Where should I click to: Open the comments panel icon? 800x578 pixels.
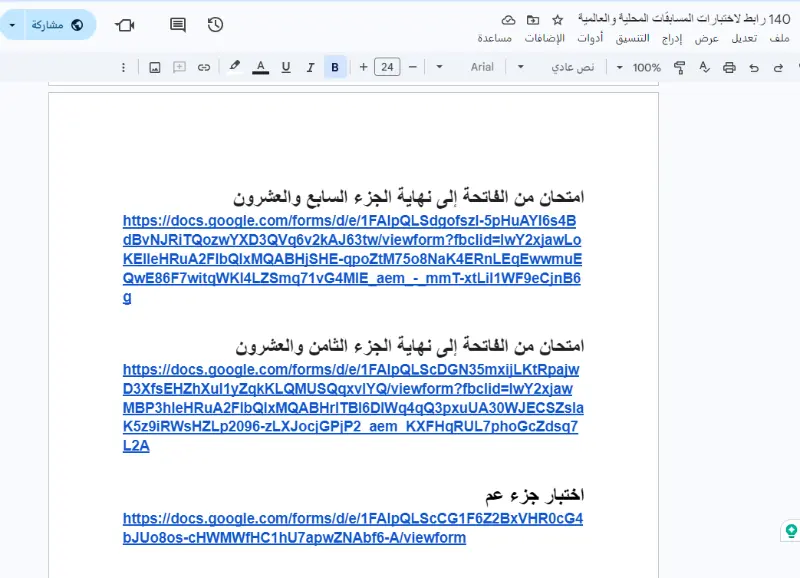178,24
